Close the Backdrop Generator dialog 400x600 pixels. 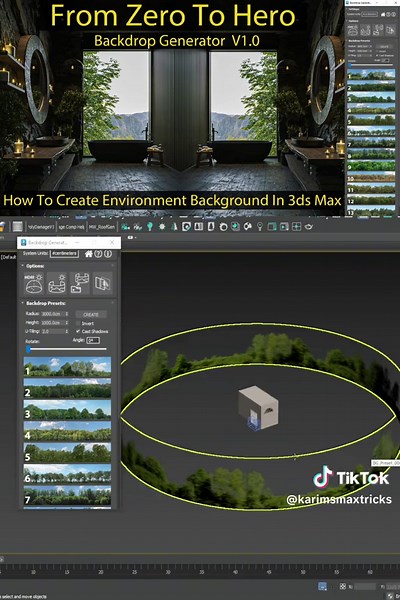pyautogui.click(x=112, y=242)
